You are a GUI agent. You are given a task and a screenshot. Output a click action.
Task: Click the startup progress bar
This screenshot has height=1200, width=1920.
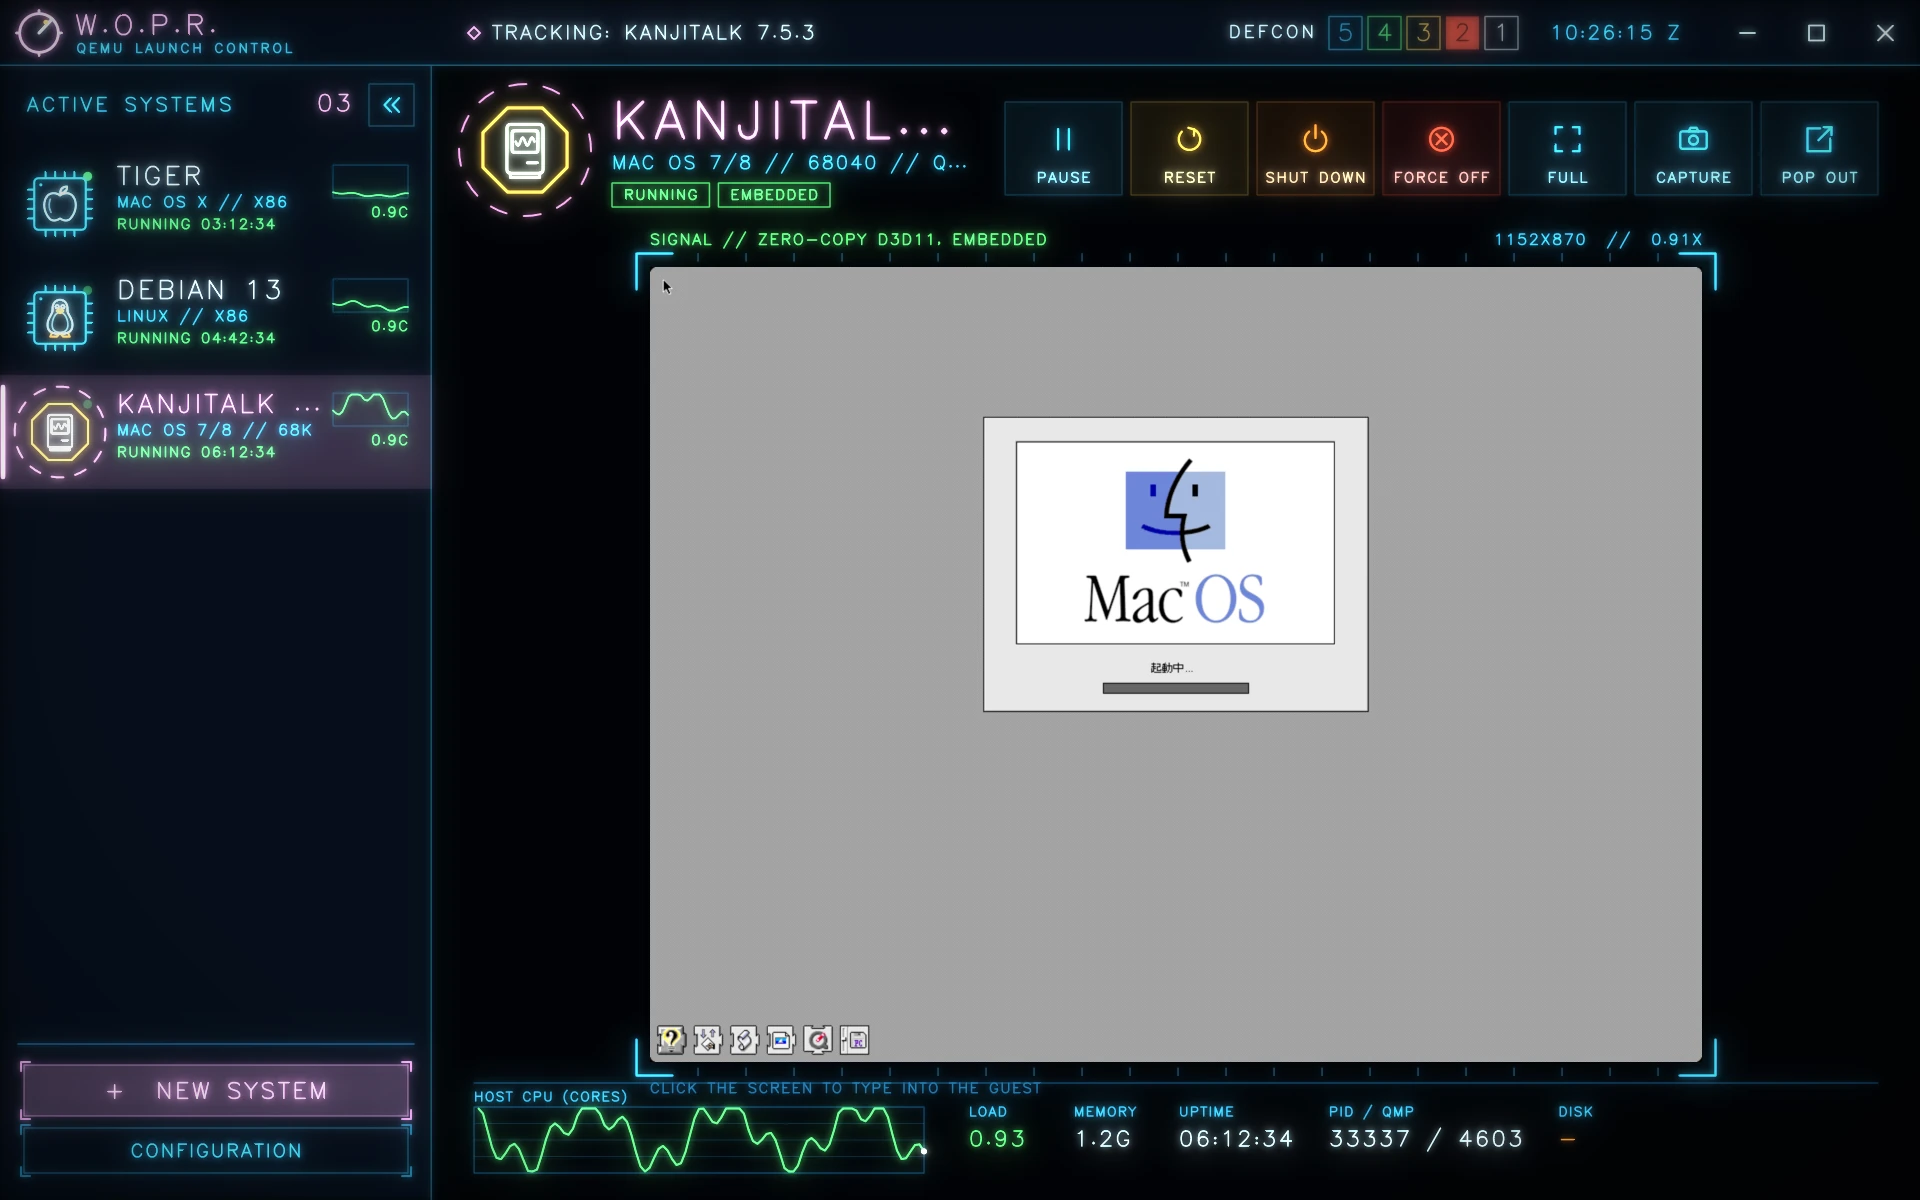(1175, 688)
